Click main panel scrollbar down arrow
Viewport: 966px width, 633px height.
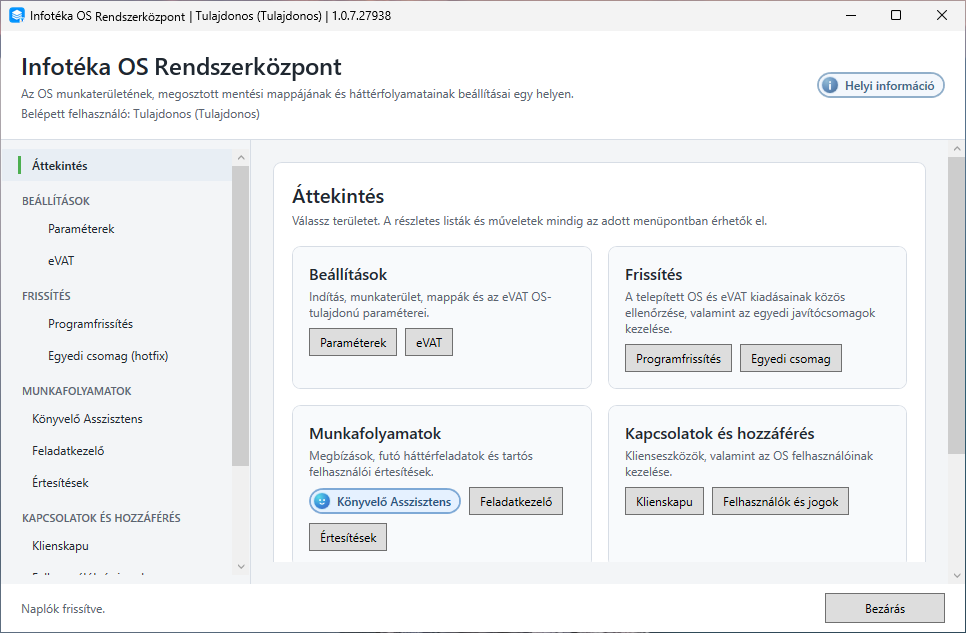[957, 576]
